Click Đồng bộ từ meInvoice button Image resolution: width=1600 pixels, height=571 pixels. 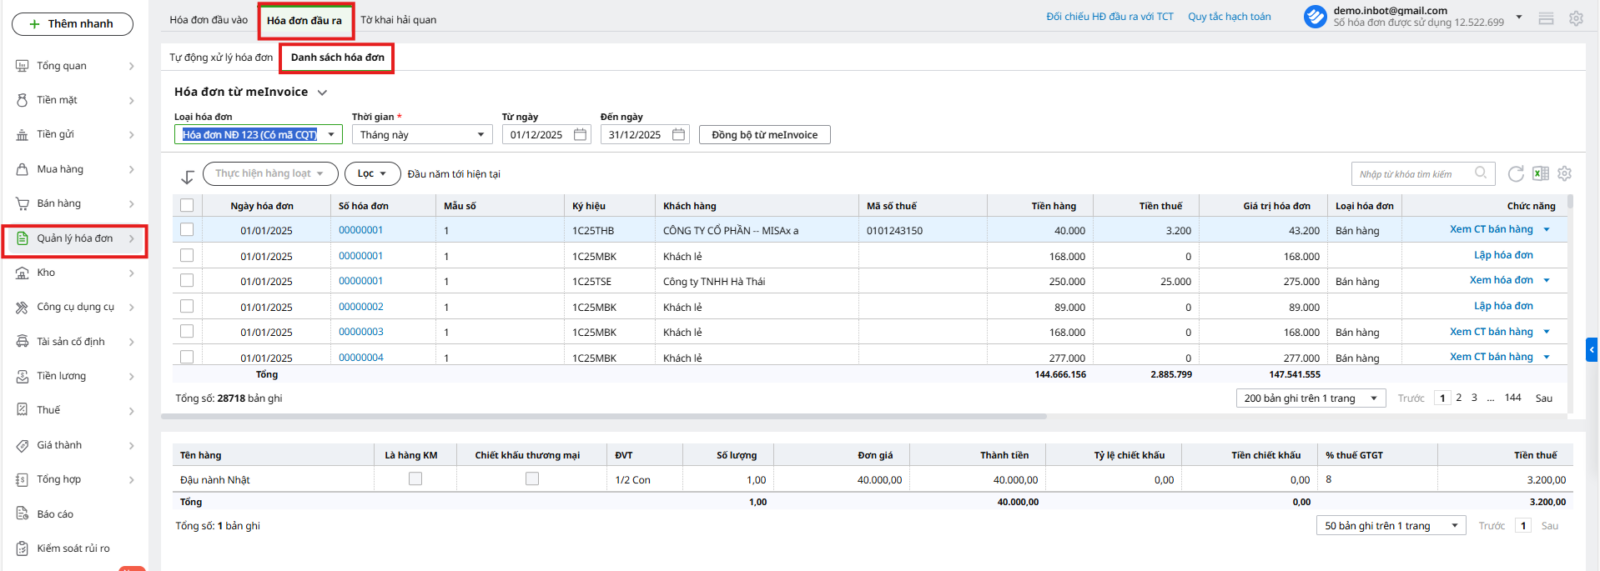764,135
